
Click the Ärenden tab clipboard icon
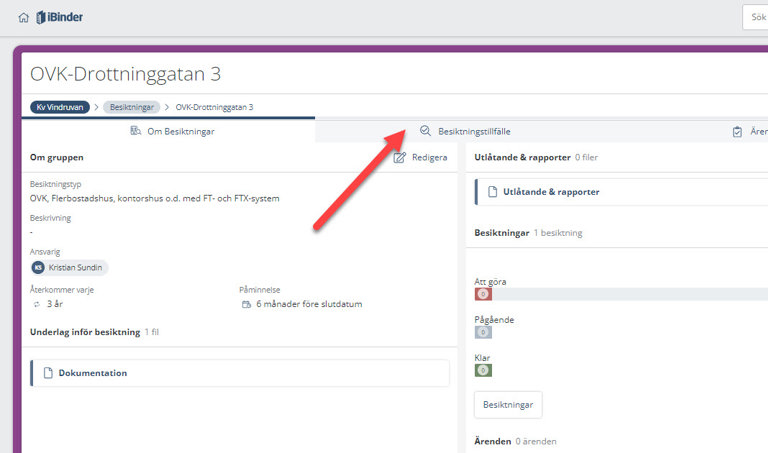click(x=737, y=131)
